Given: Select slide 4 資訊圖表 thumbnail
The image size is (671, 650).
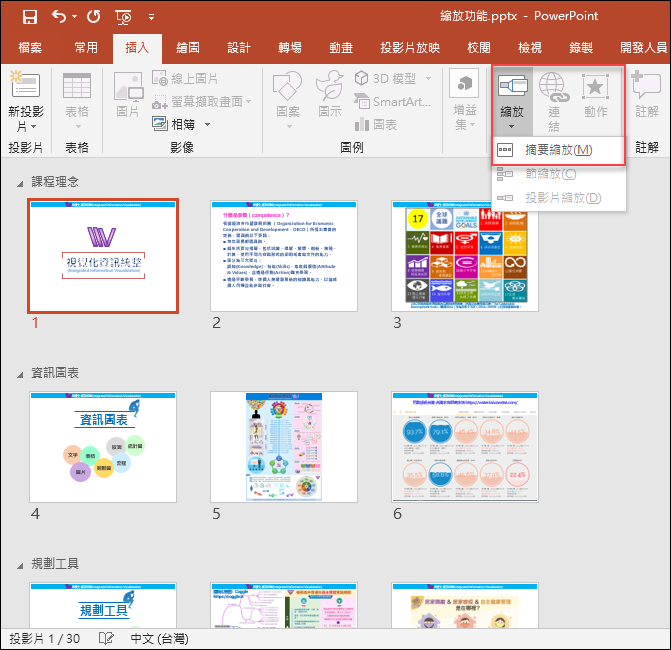Looking at the screenshot, I should coord(103,447).
